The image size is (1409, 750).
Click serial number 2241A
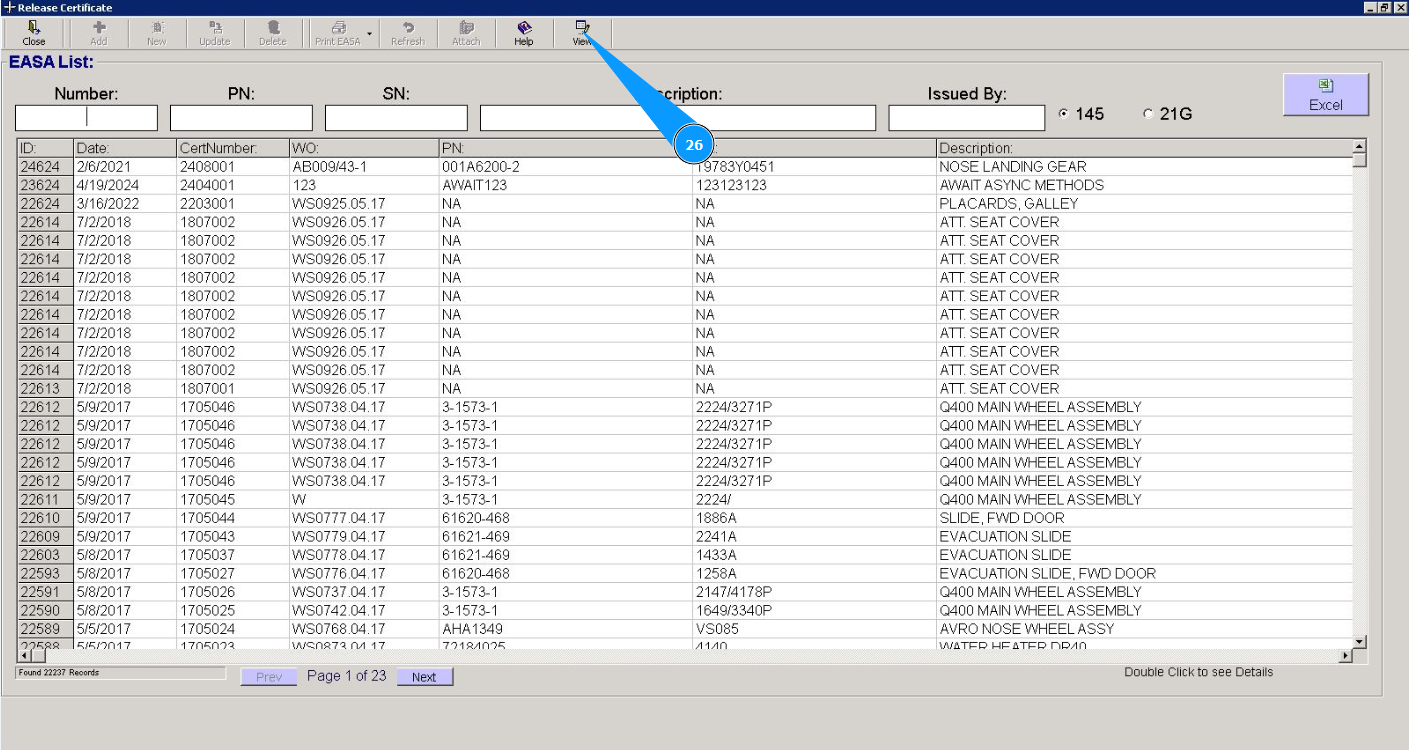coord(716,537)
